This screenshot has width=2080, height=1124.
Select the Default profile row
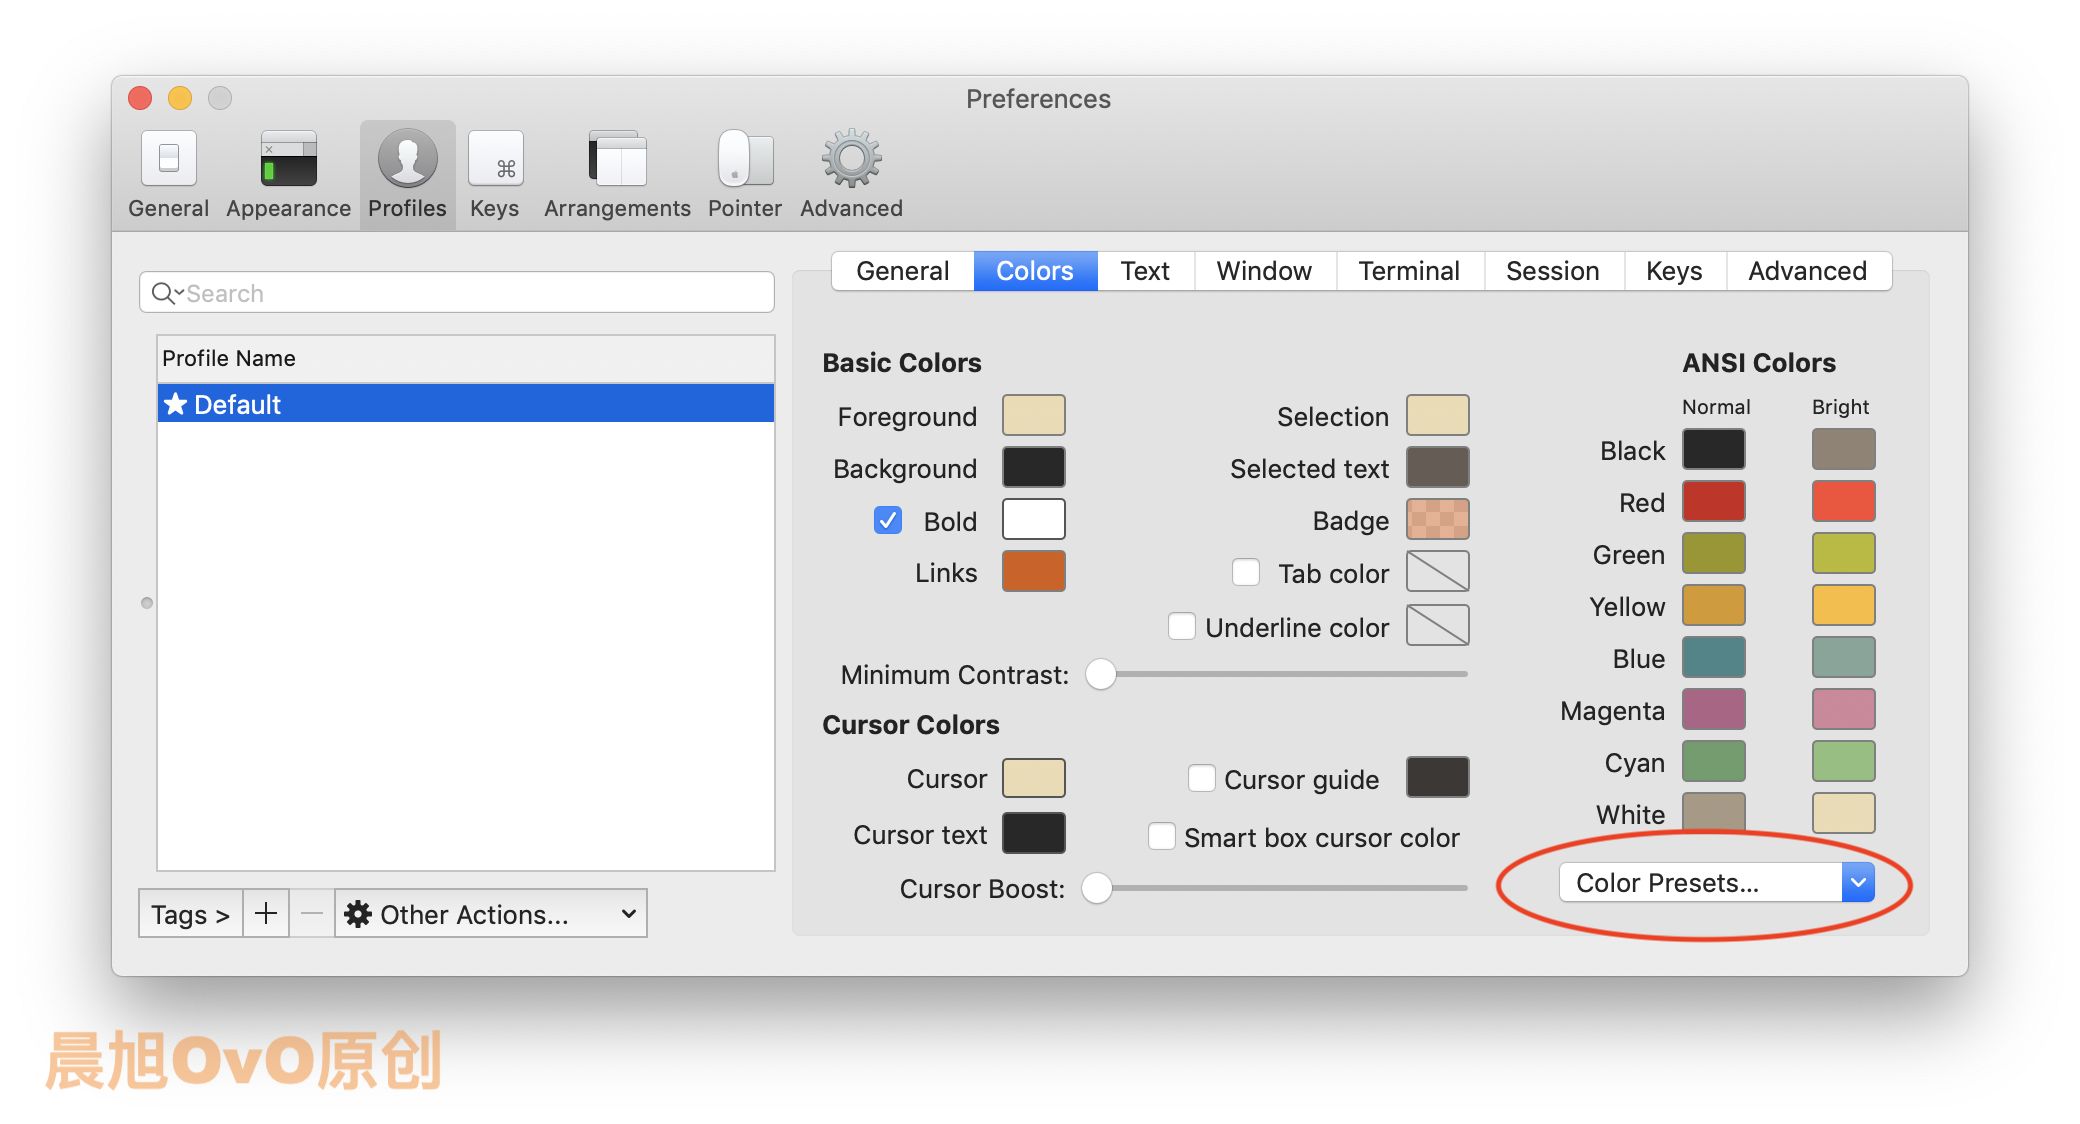coord(466,404)
